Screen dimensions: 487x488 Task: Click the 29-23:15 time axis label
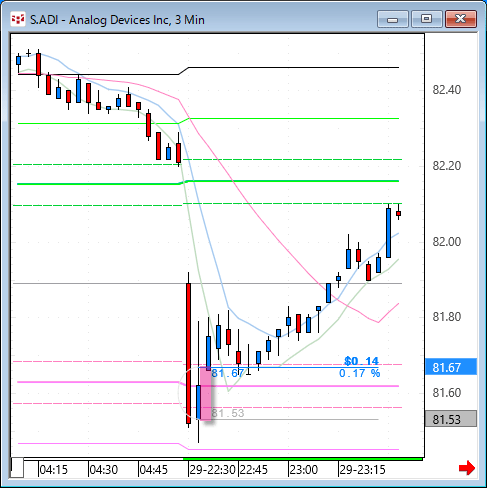point(362,470)
